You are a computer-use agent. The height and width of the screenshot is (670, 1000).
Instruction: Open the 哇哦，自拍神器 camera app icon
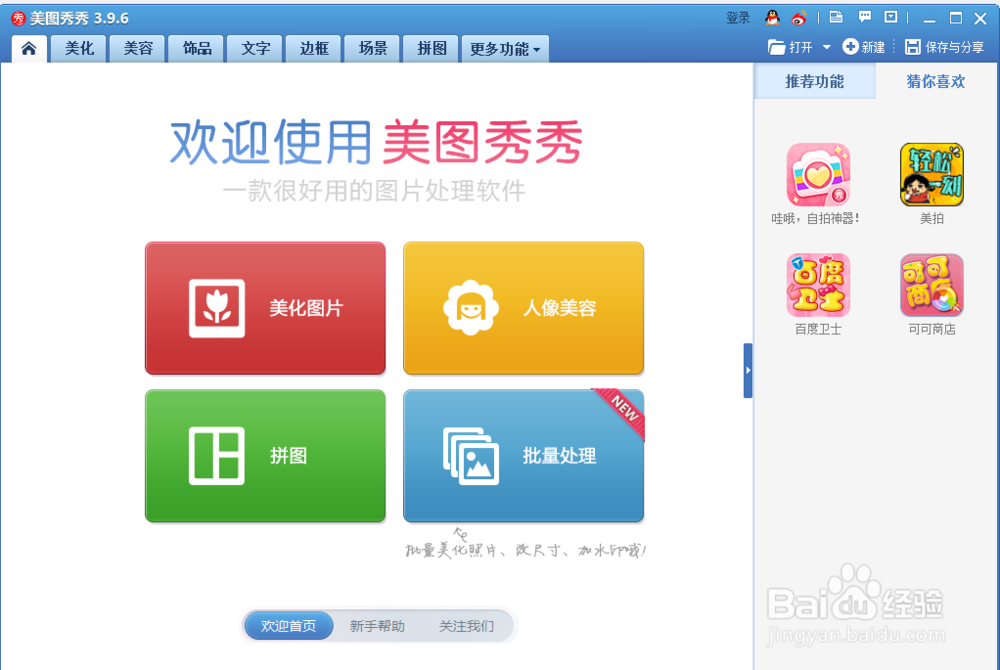pyautogui.click(x=818, y=174)
